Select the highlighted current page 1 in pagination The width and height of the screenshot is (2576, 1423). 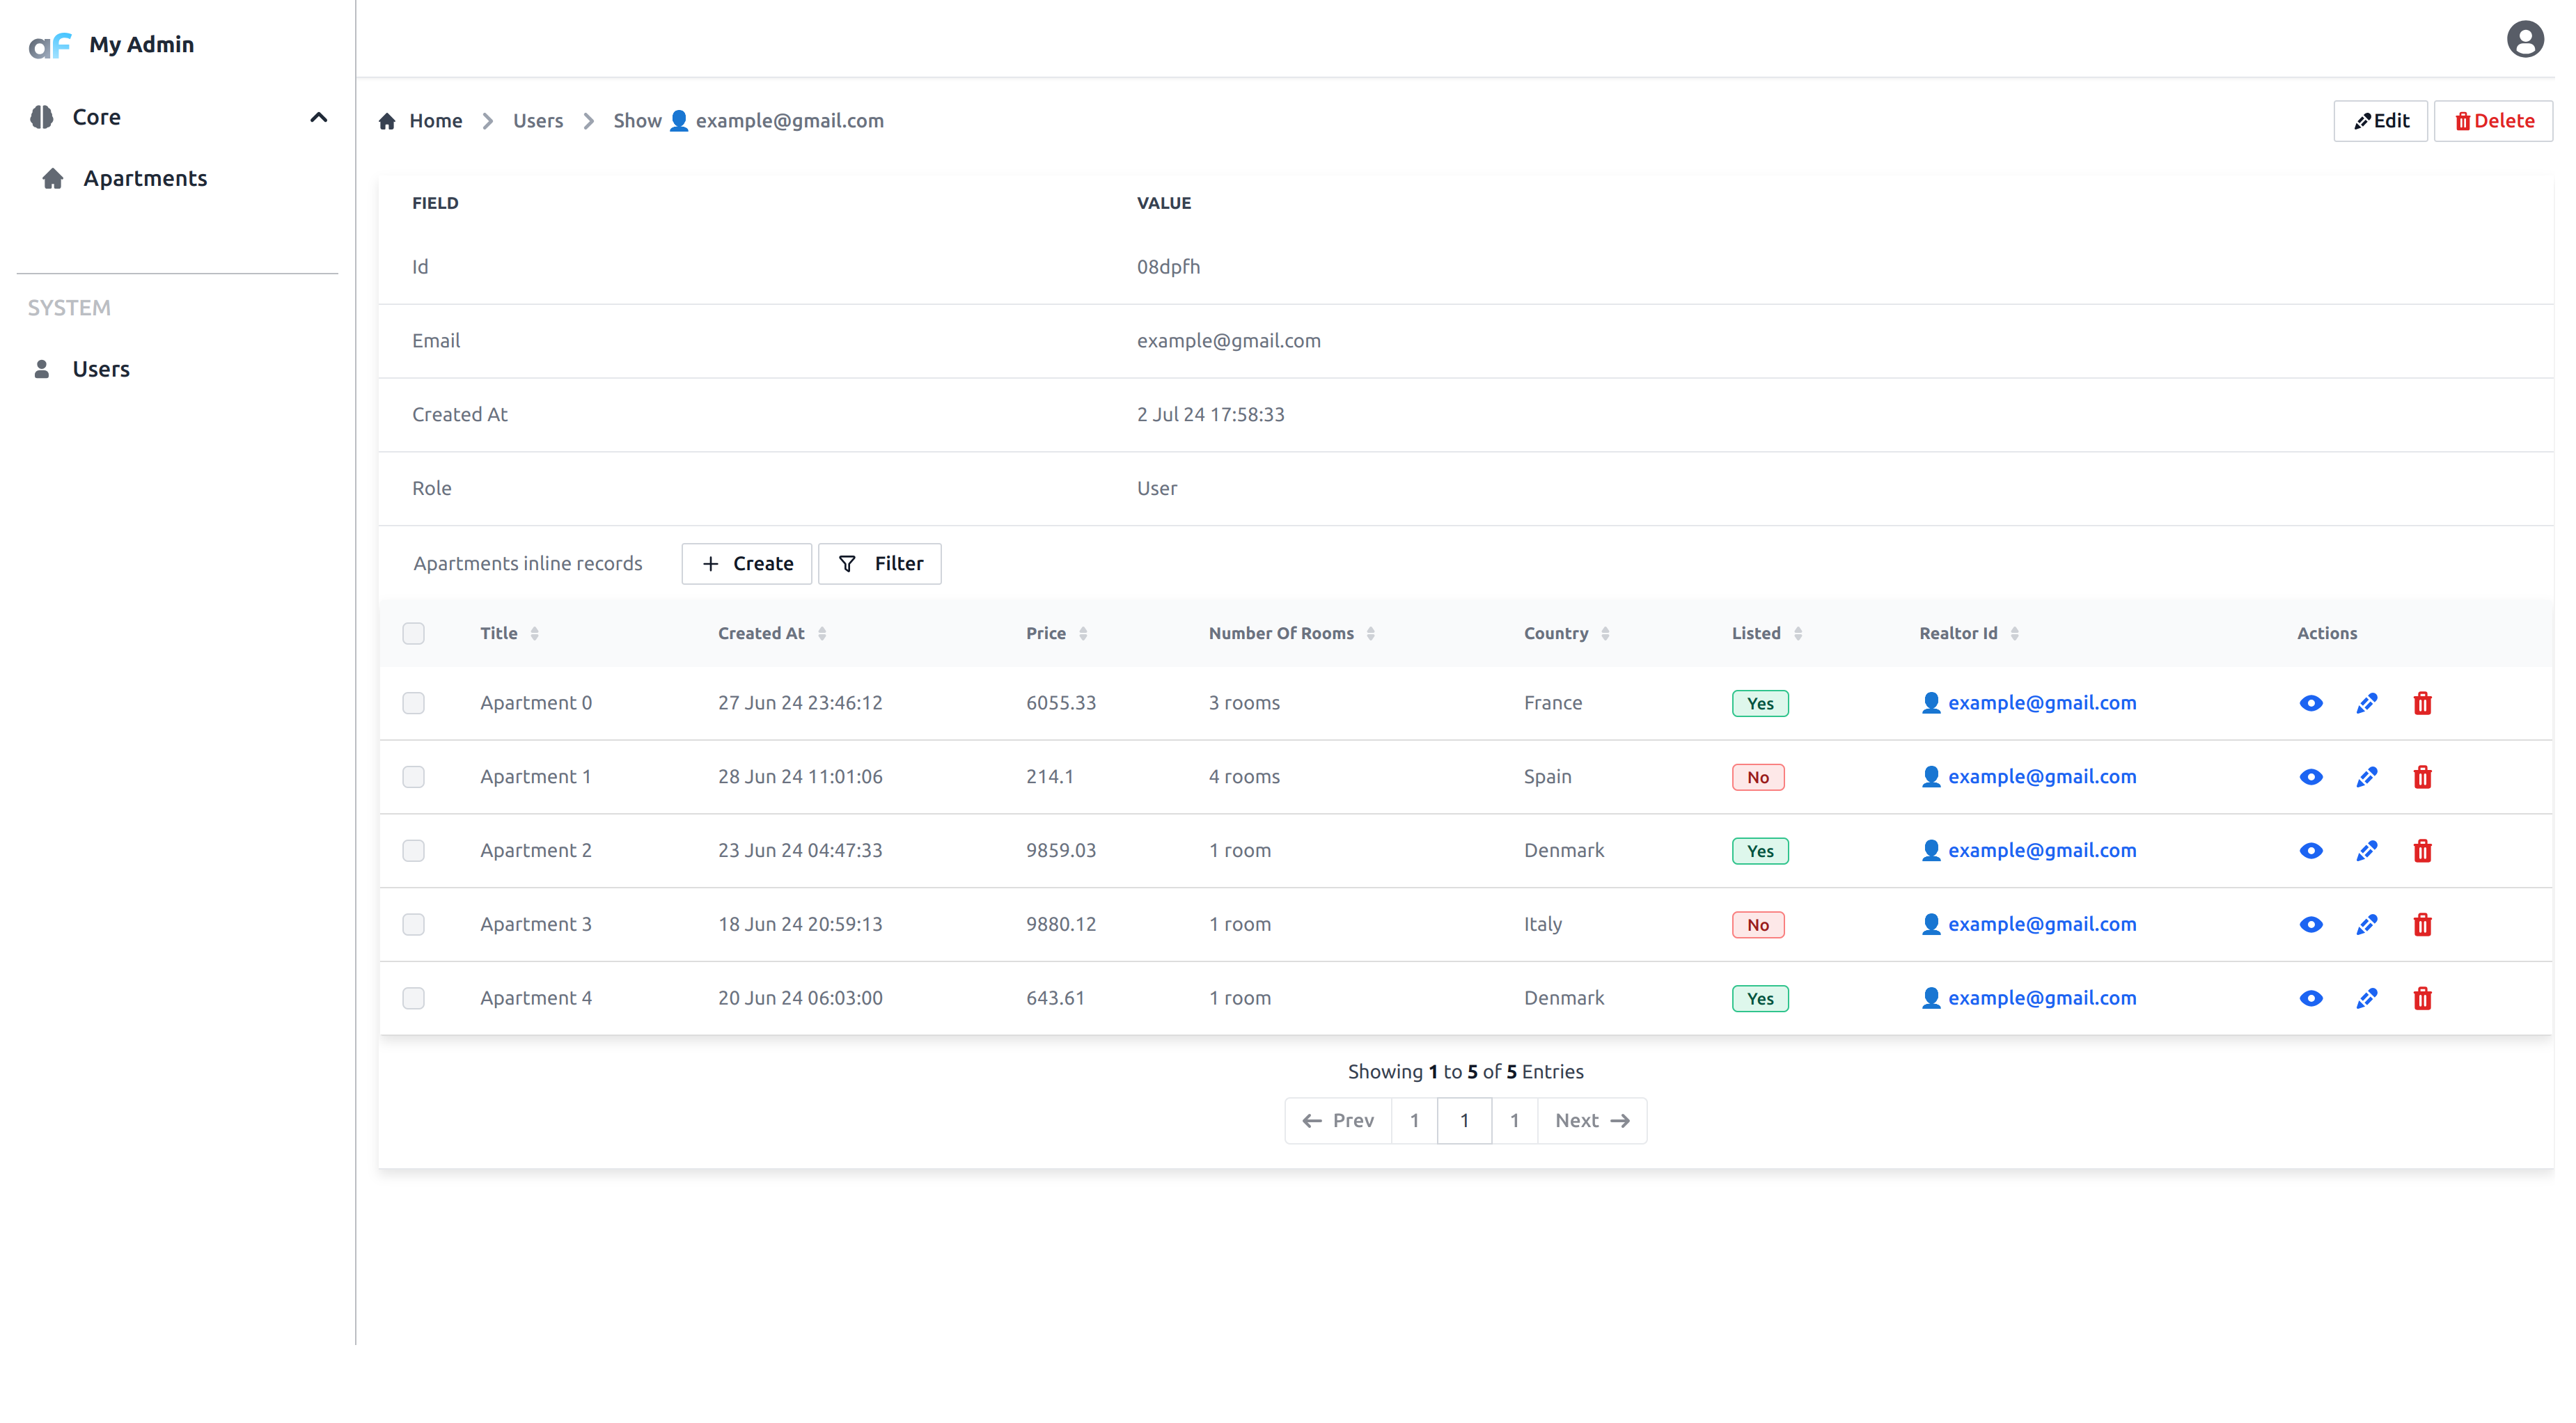tap(1464, 1121)
